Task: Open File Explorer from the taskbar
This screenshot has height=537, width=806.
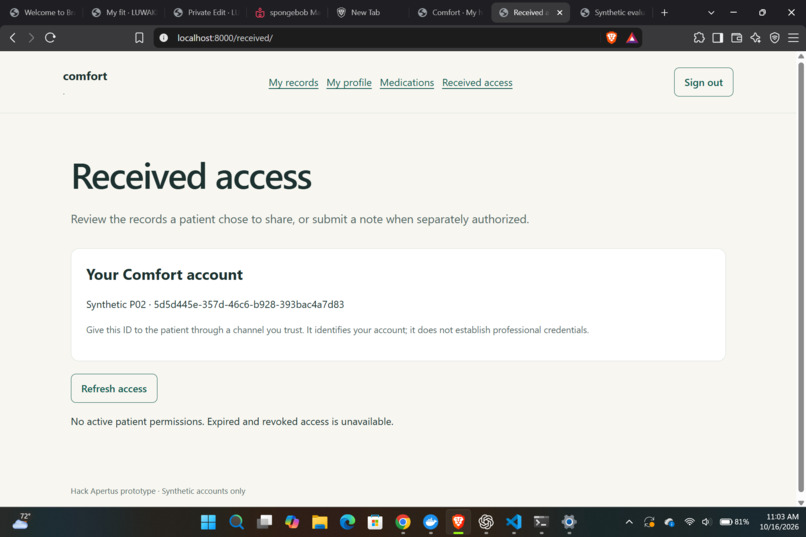Action: tap(320, 522)
